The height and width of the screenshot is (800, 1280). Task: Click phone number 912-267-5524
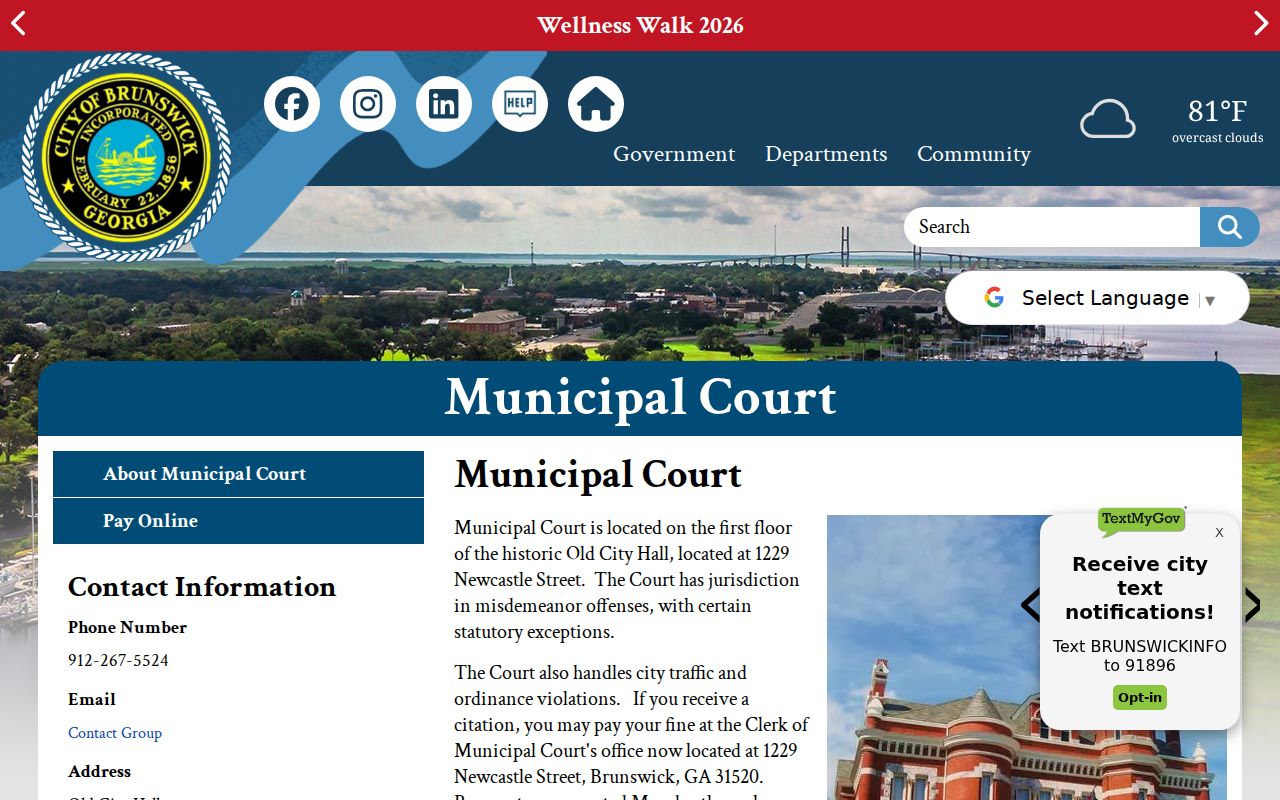[x=118, y=661]
